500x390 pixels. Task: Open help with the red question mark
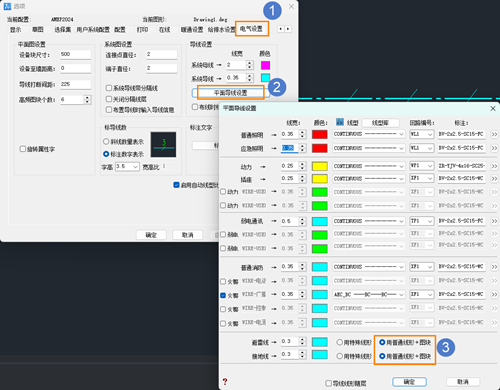tap(225, 381)
